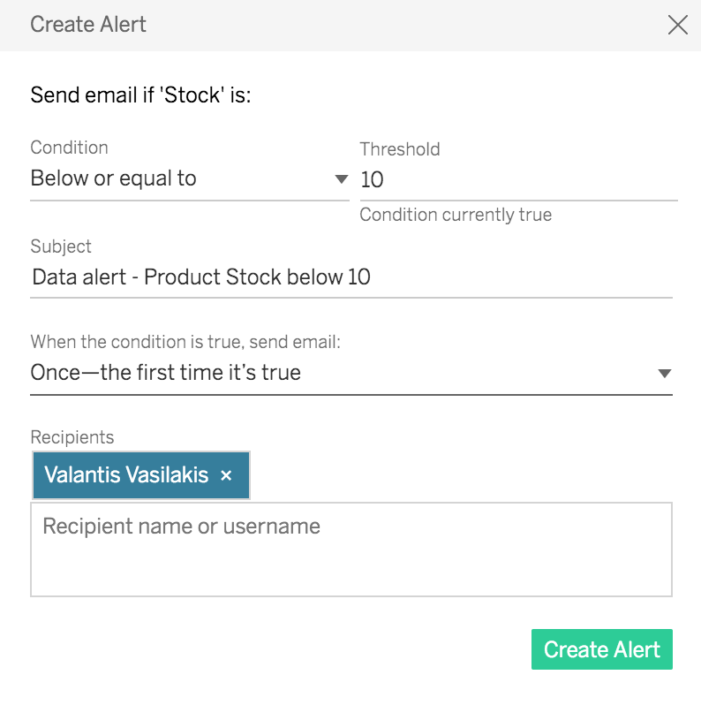Click 'When the condition is true, send email' label
The height and width of the screenshot is (705, 701).
185,342
